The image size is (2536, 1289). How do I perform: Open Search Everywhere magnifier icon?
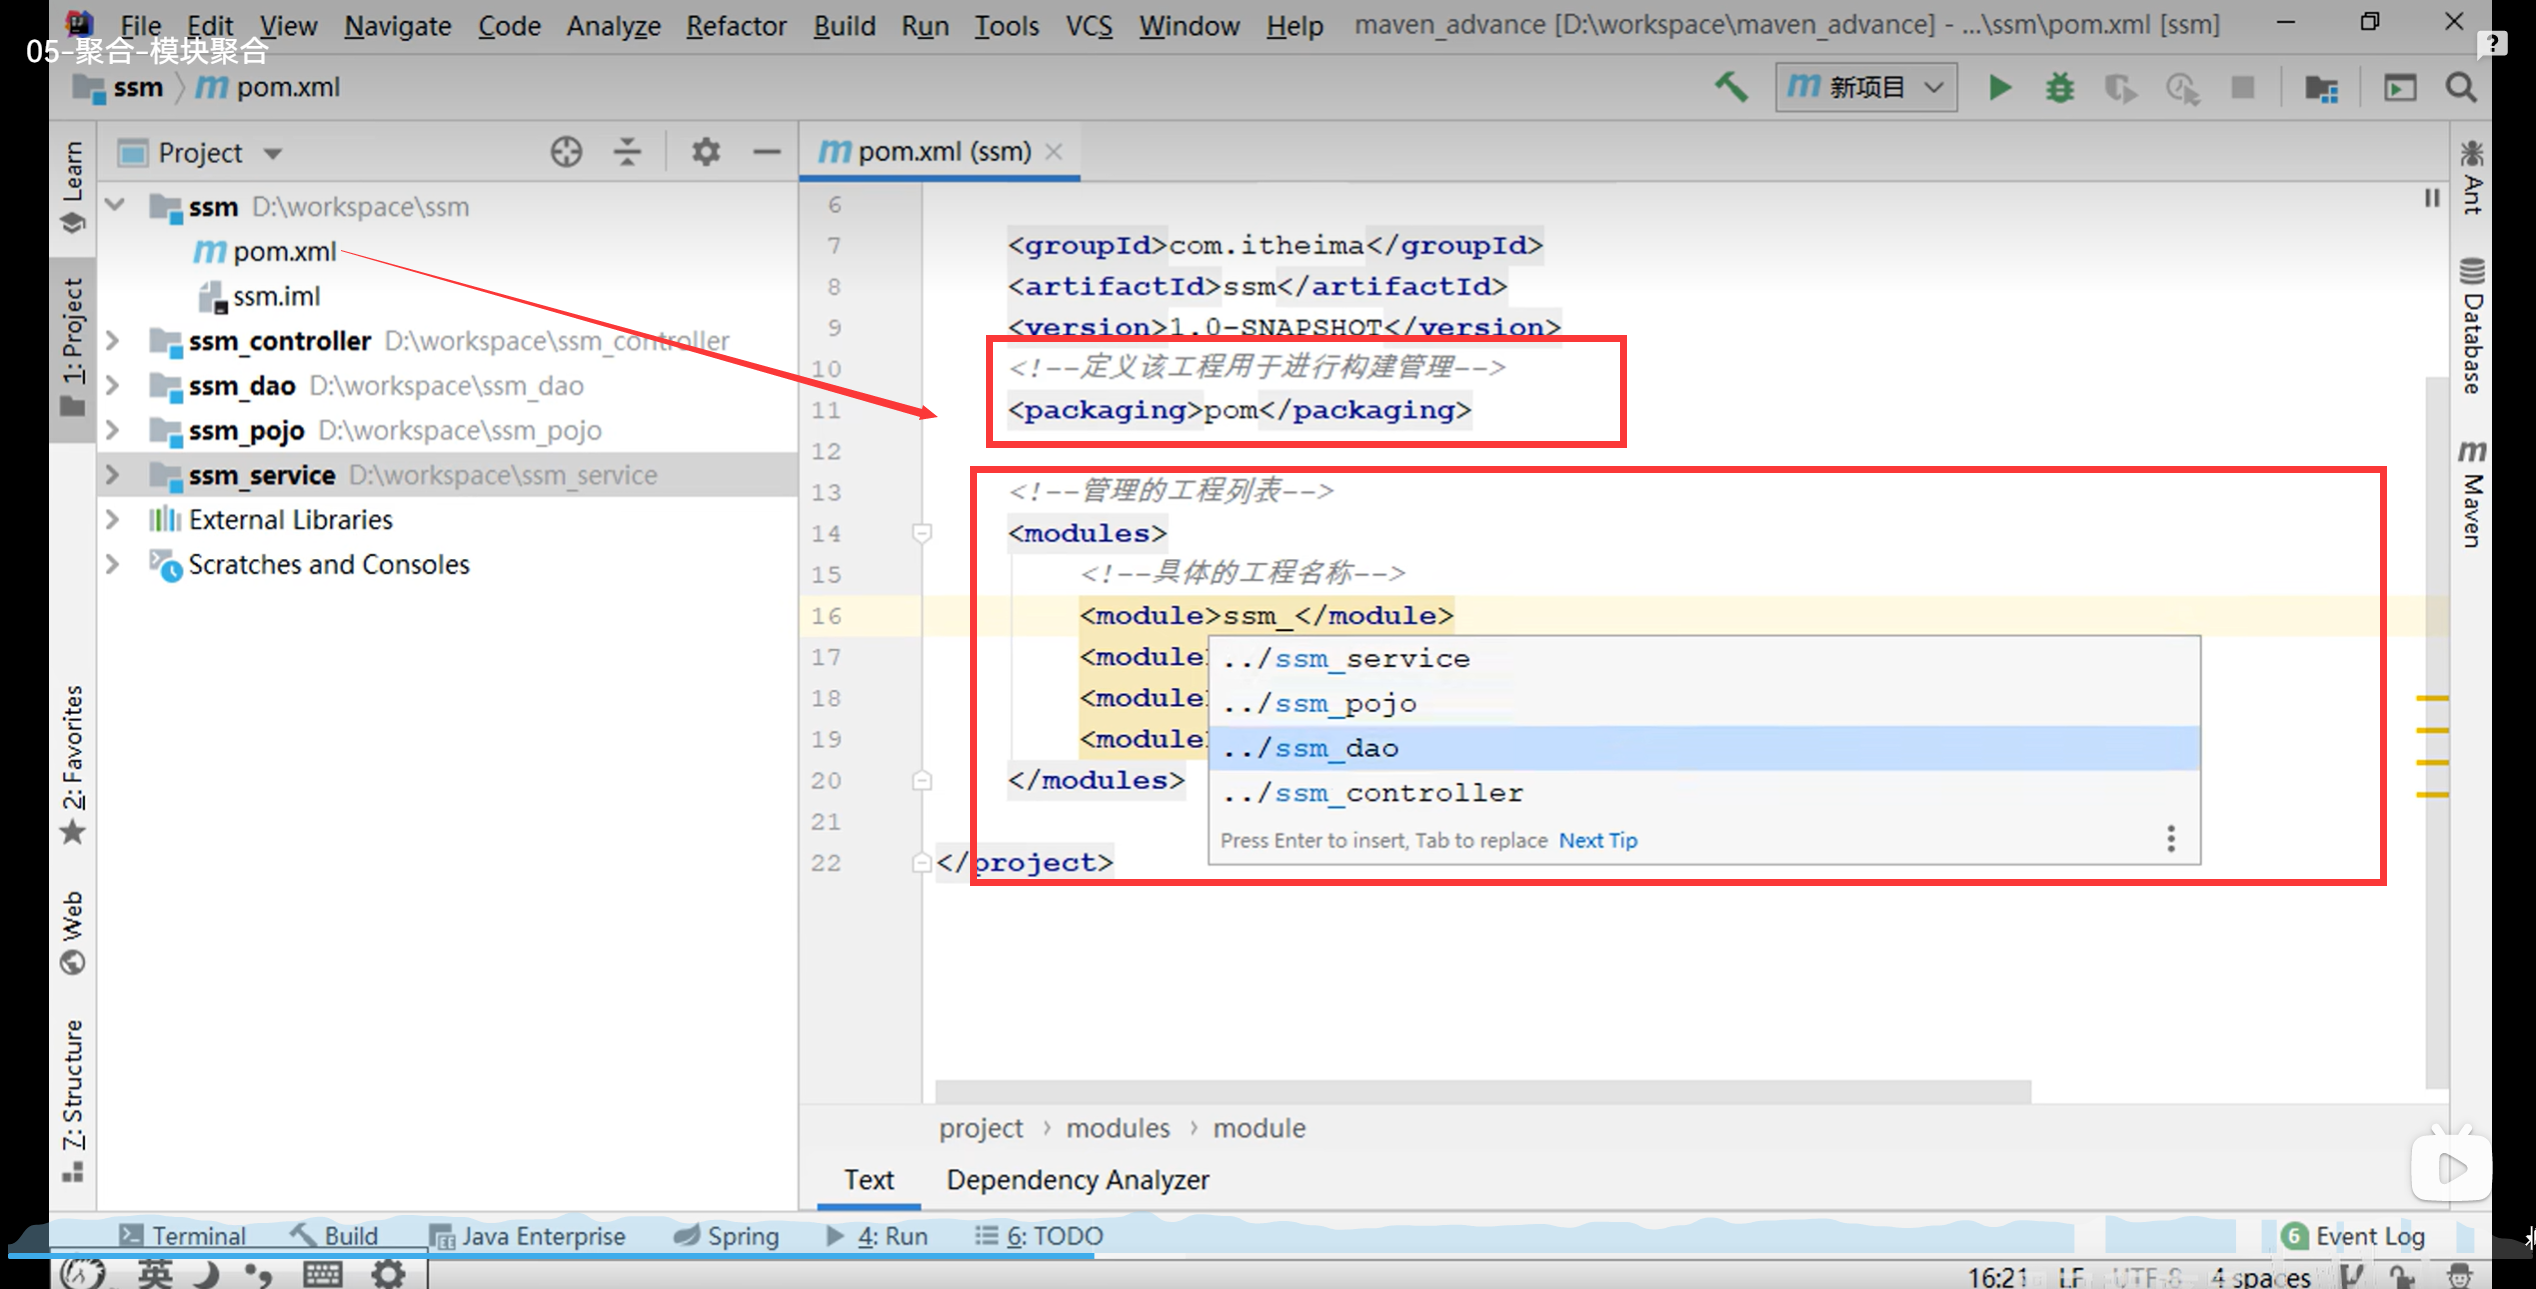point(2461,88)
